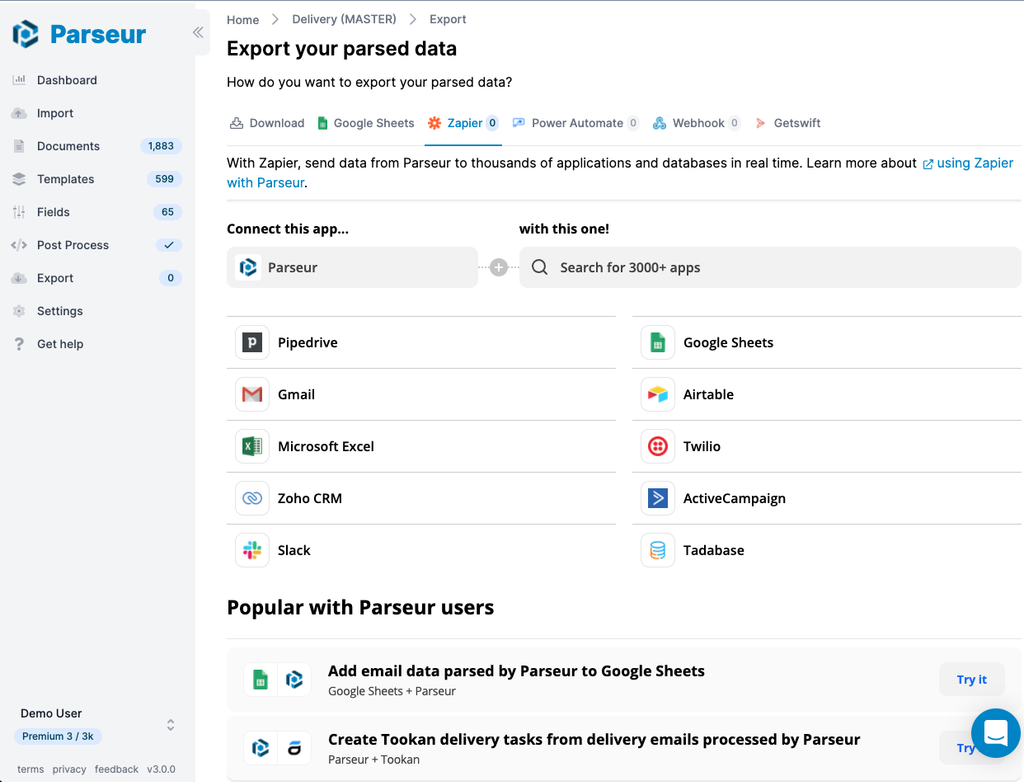View Templates in the sidebar
This screenshot has width=1024, height=782.
coord(66,179)
